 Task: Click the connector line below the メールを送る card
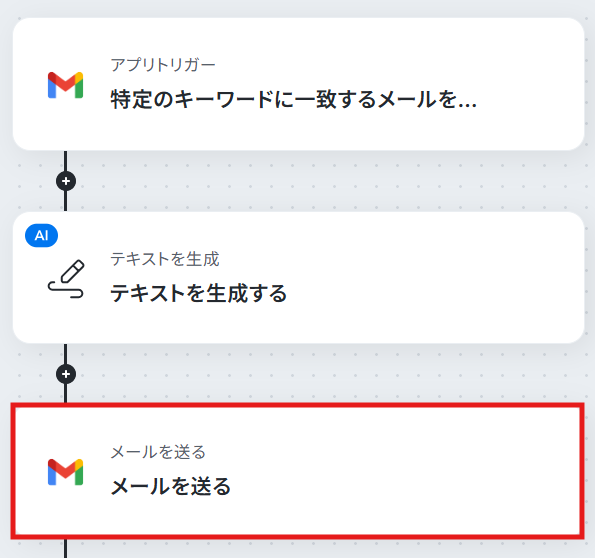(x=66, y=548)
